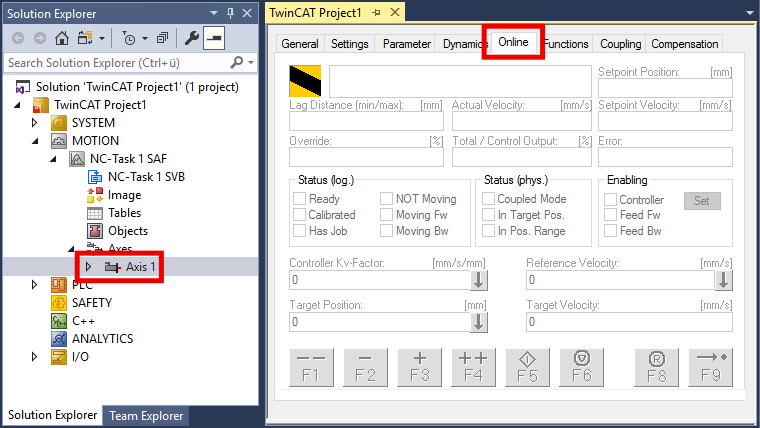
Task: Pin the Solution Explorer panel with auto-hide pin
Action: (231, 13)
